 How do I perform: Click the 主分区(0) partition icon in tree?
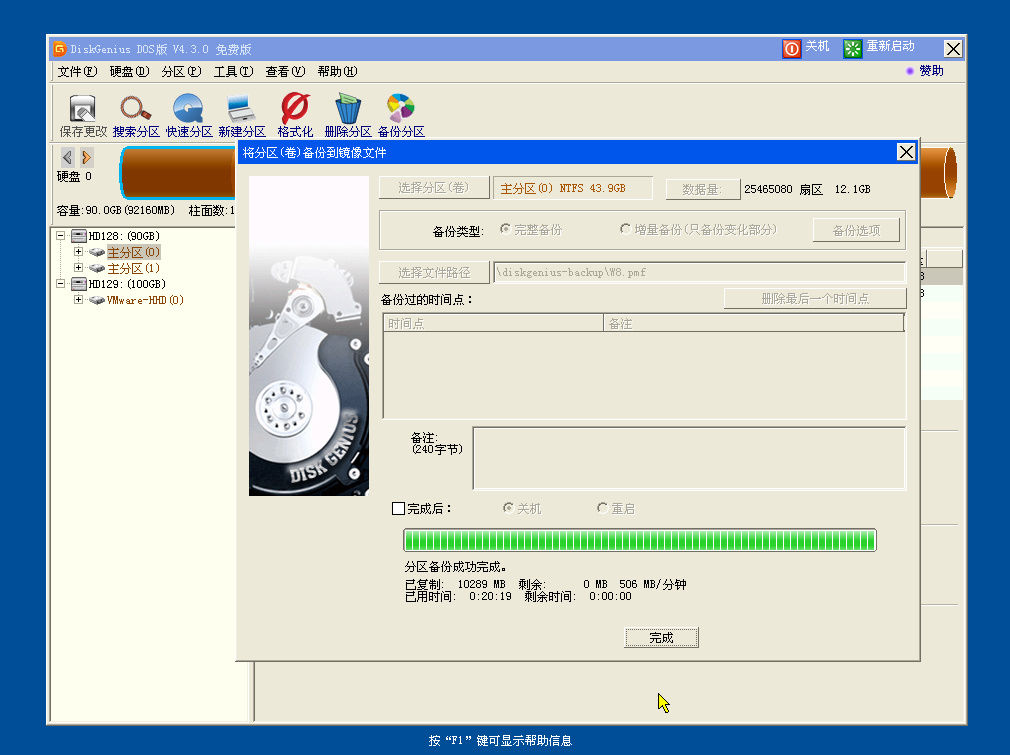pos(97,252)
